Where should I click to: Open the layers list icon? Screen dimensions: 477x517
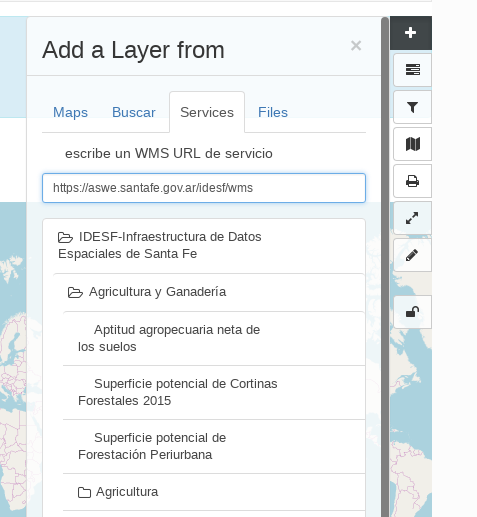click(x=413, y=70)
